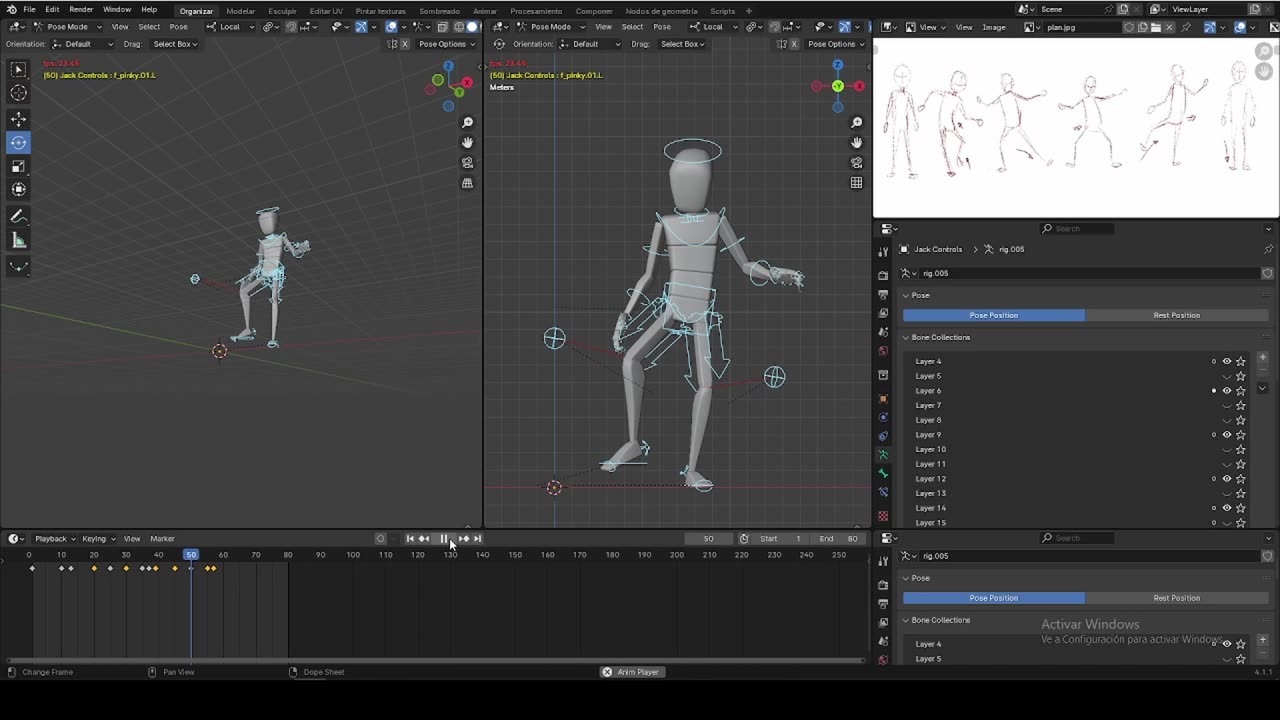Image resolution: width=1280 pixels, height=720 pixels.
Task: Collapse Bone Collections section in upper properties
Action: click(940, 337)
